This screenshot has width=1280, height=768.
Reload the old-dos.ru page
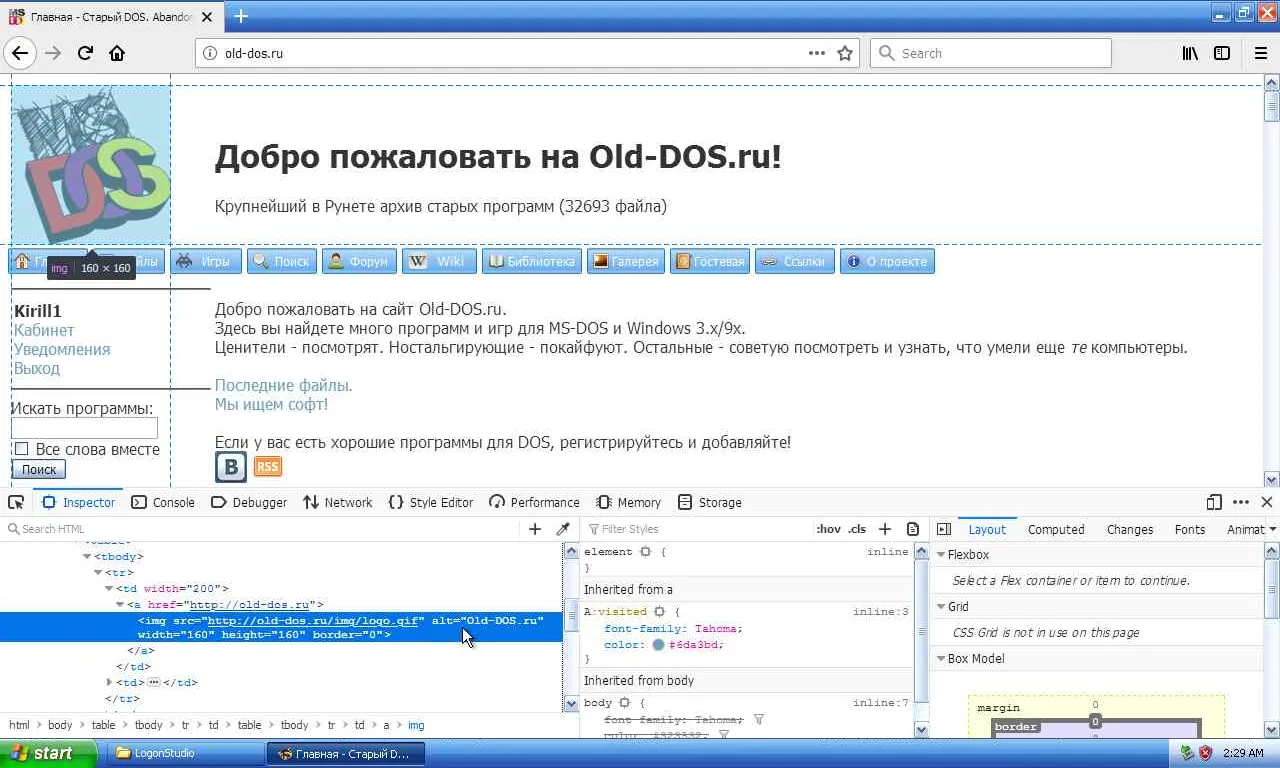click(x=86, y=53)
